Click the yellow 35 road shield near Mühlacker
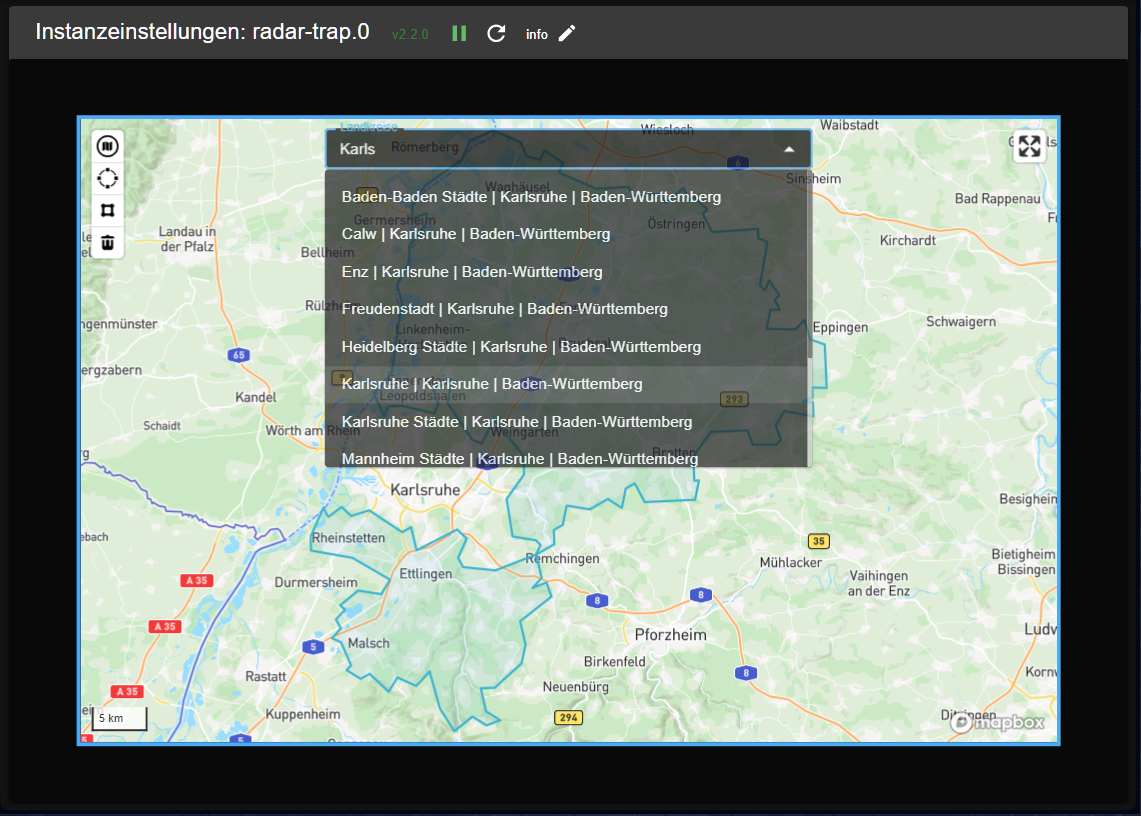 [x=819, y=541]
